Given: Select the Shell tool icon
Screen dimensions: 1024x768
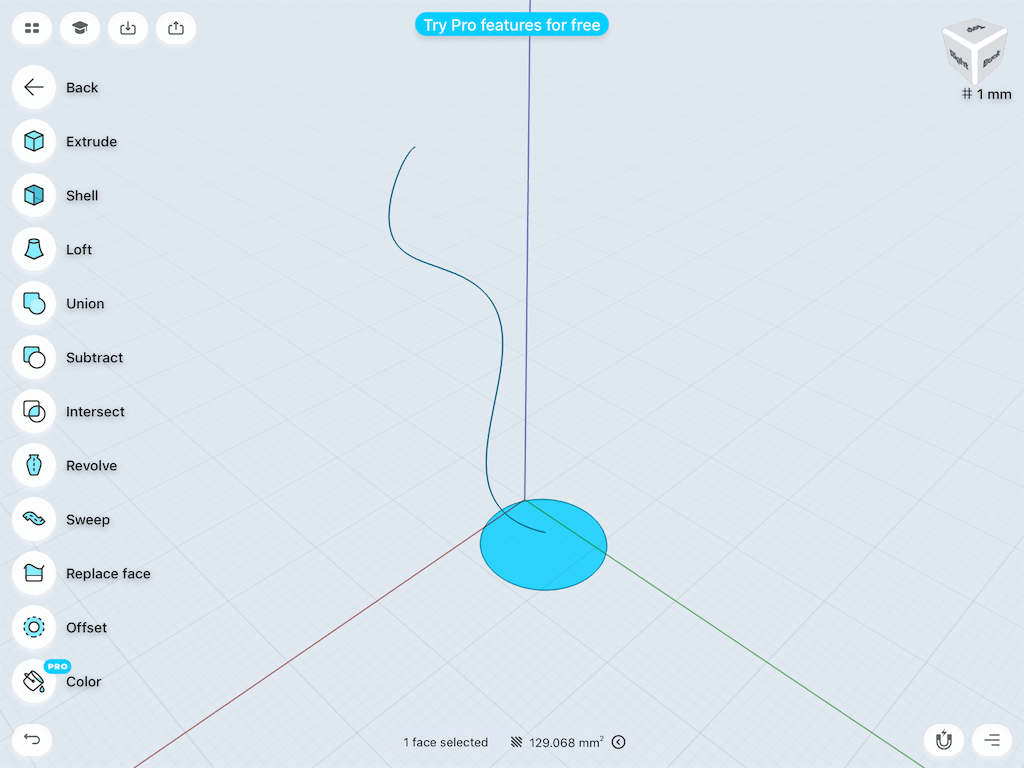Looking at the screenshot, I should tap(34, 195).
